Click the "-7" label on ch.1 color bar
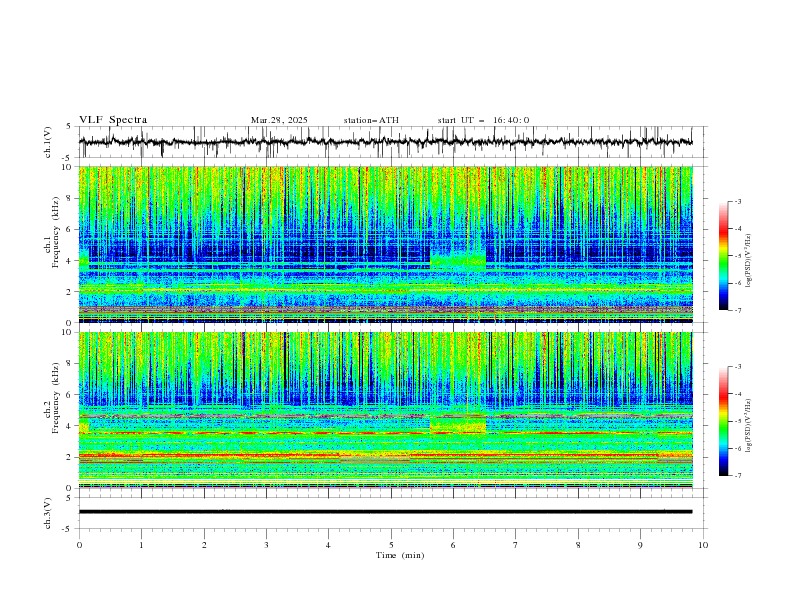 [738, 311]
